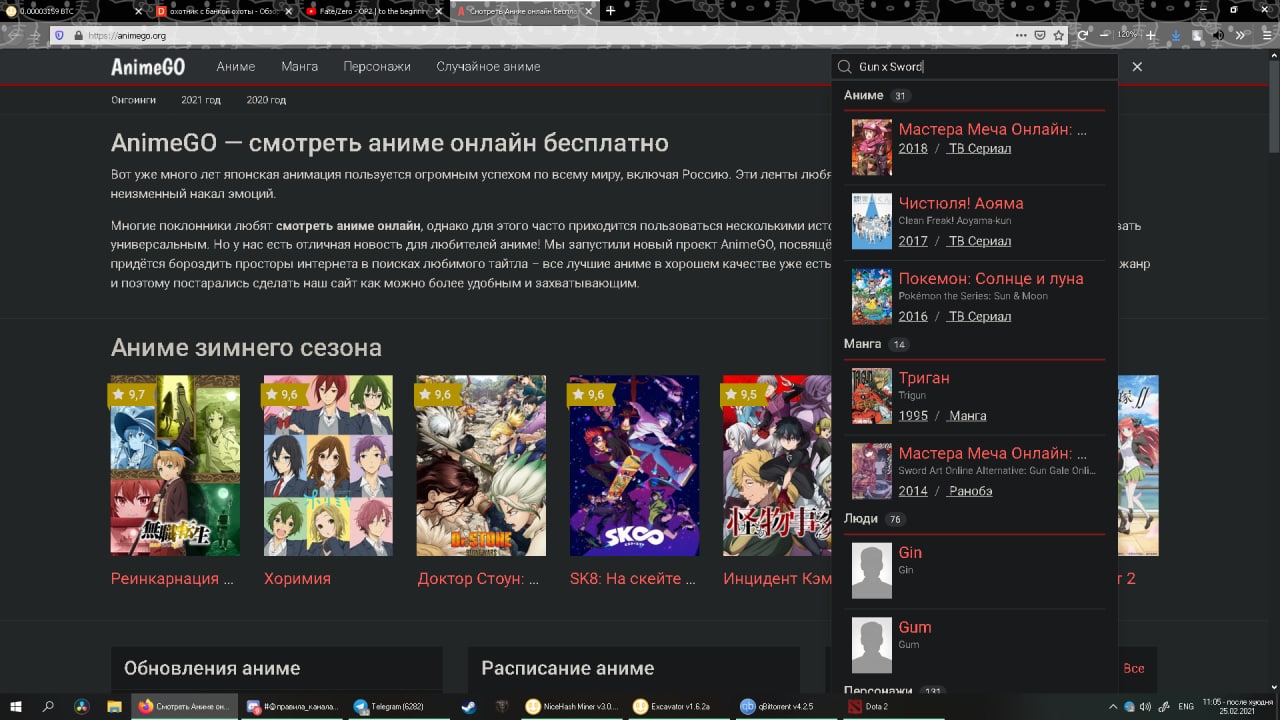
Task: Open the SK8 anime poster
Action: click(x=634, y=465)
